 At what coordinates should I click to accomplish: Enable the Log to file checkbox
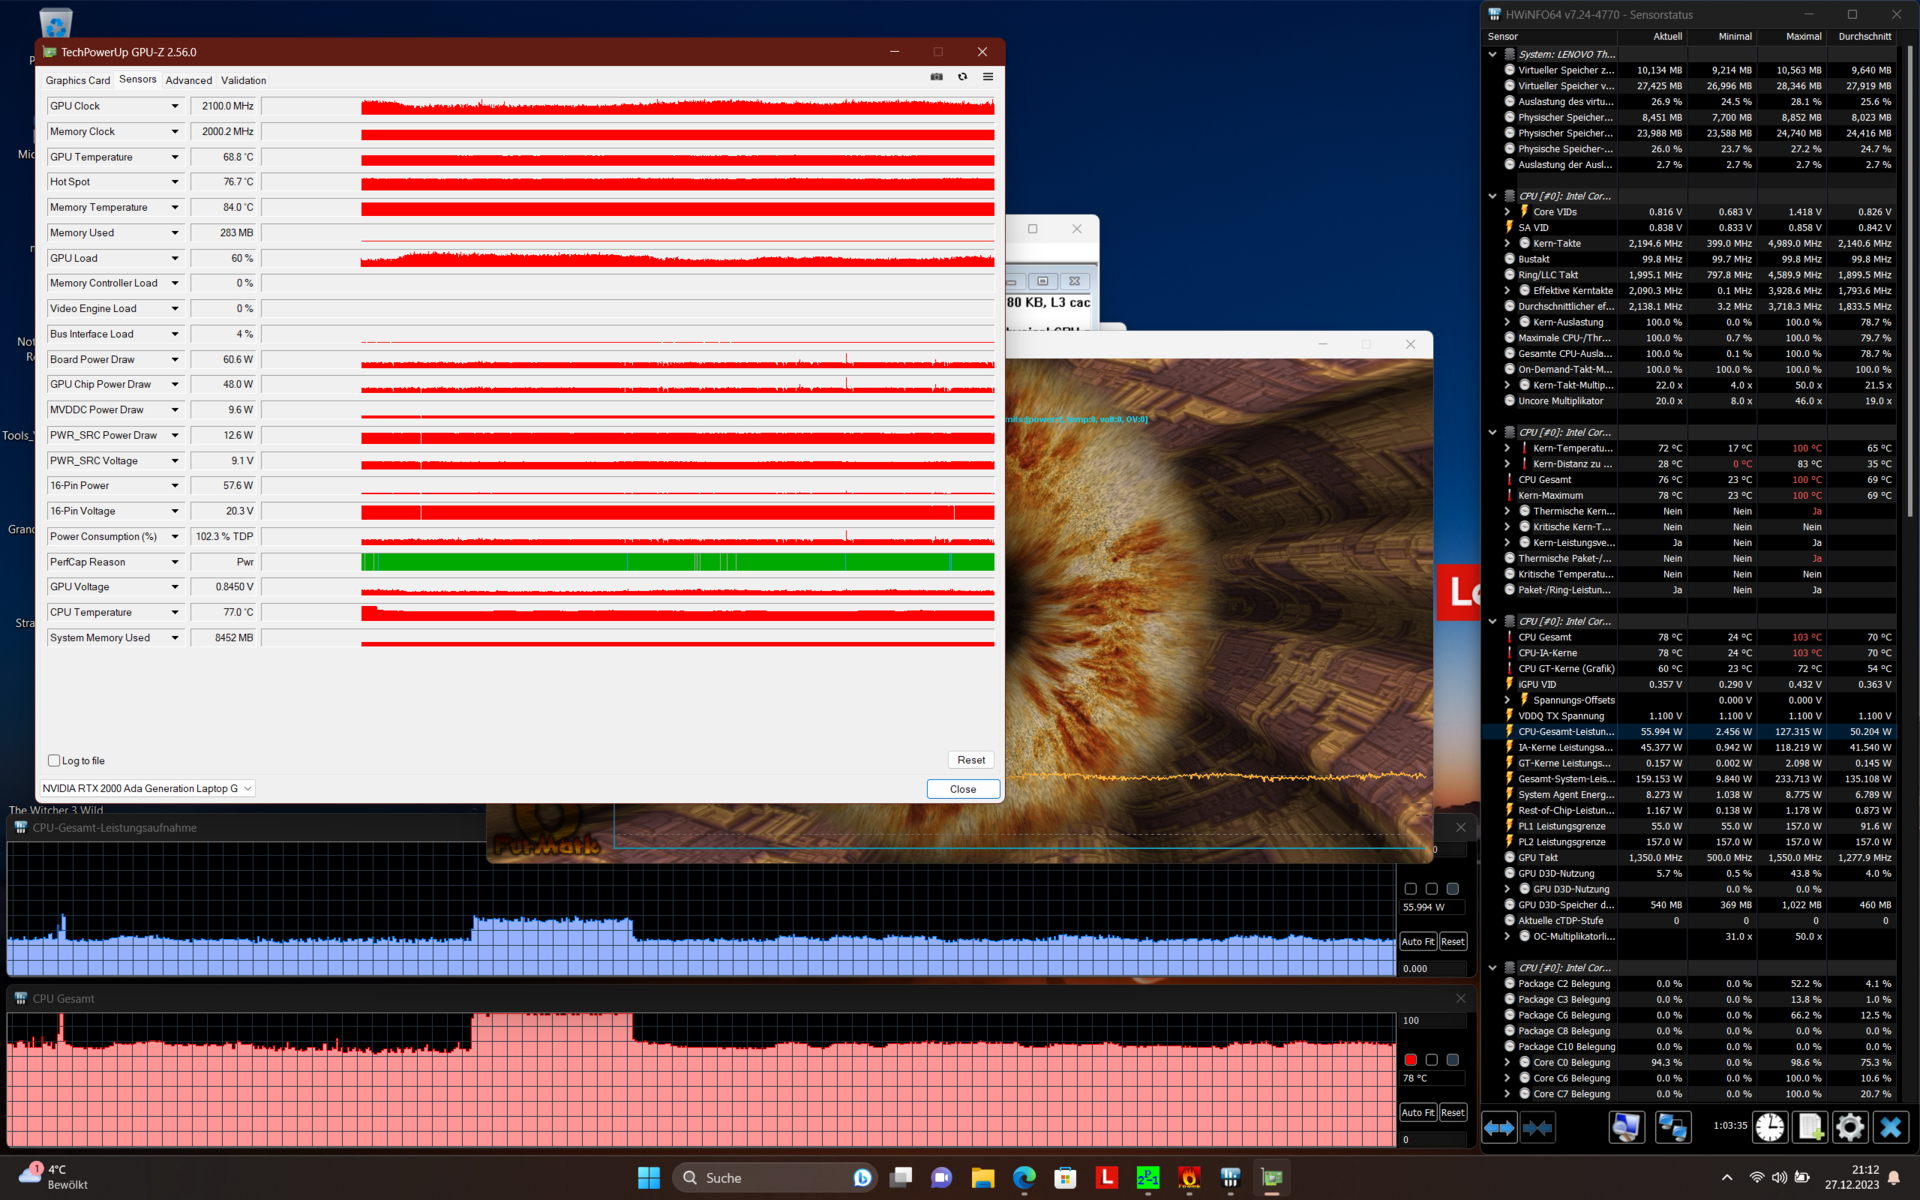point(55,761)
